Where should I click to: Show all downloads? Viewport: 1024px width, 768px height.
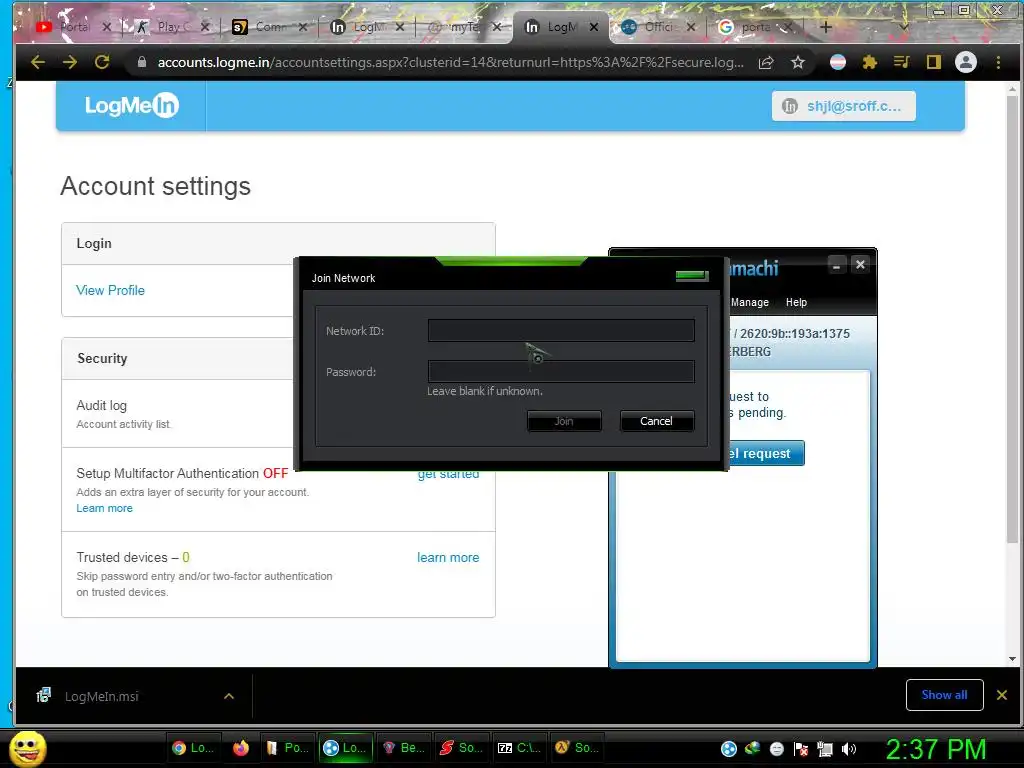944,695
